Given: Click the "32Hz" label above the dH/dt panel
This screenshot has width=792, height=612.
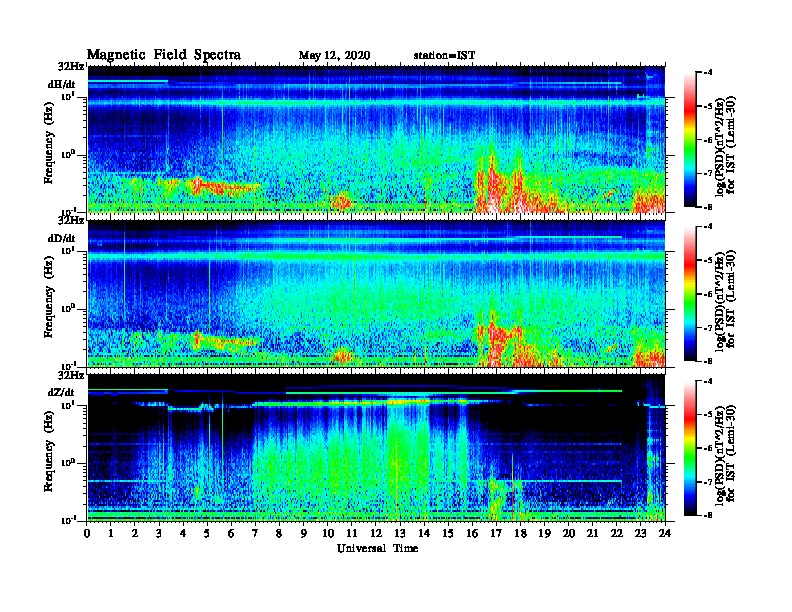Looking at the screenshot, I should click(x=71, y=66).
